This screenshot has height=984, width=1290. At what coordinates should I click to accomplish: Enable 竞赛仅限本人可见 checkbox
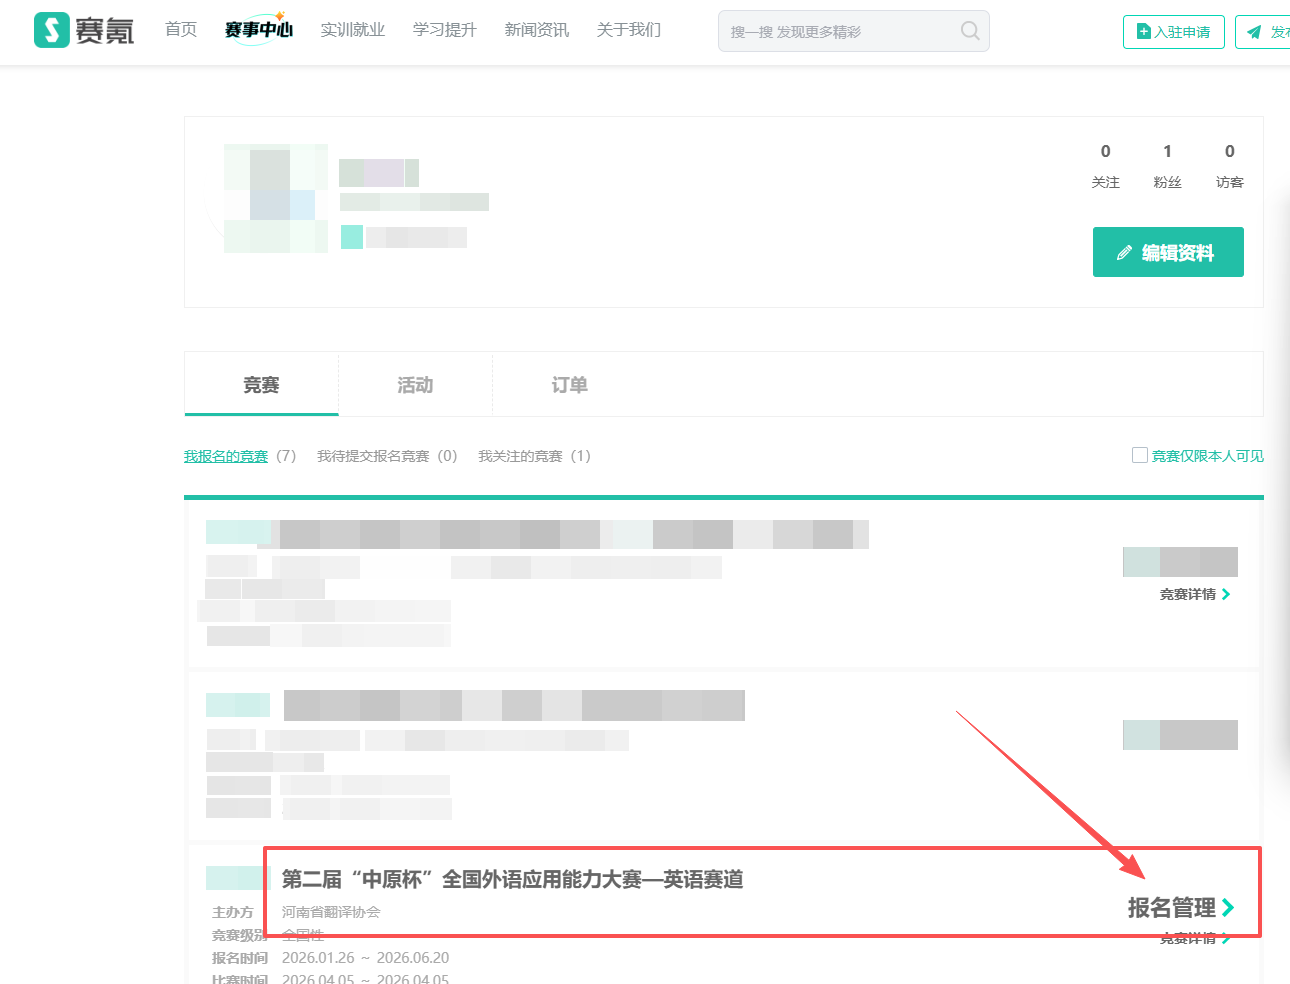pyautogui.click(x=1139, y=455)
